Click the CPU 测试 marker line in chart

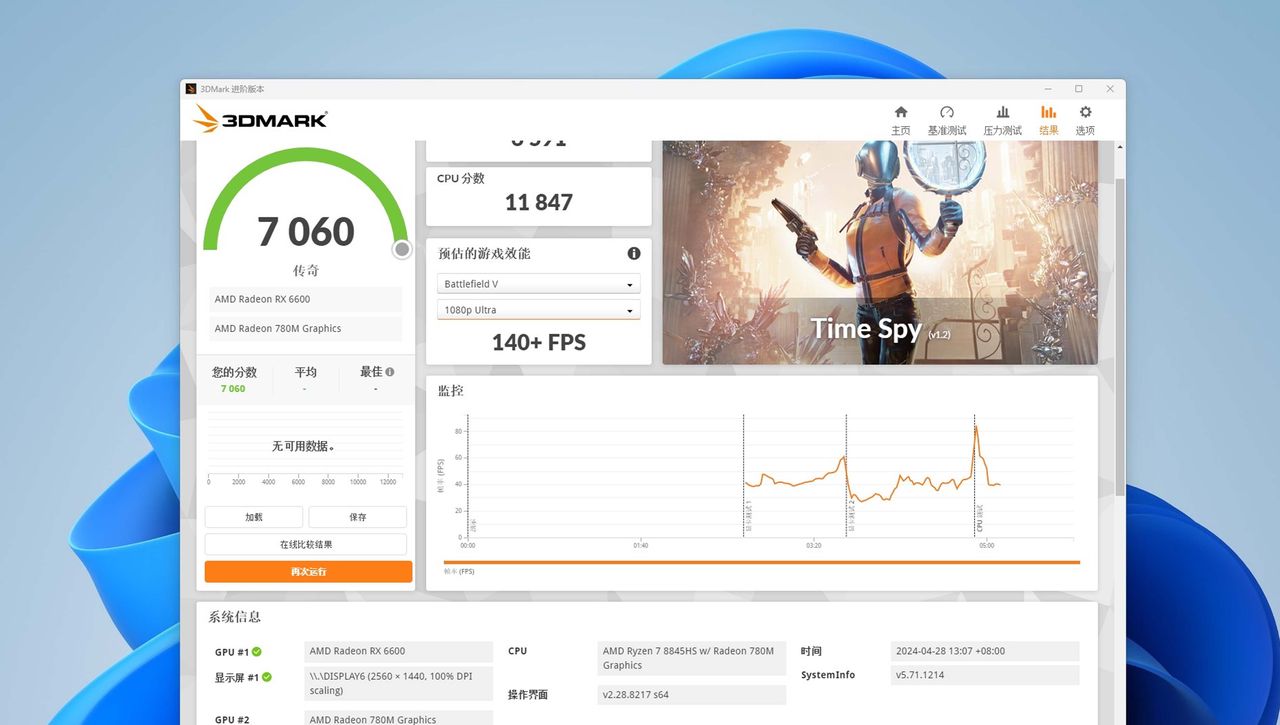pyautogui.click(x=975, y=476)
